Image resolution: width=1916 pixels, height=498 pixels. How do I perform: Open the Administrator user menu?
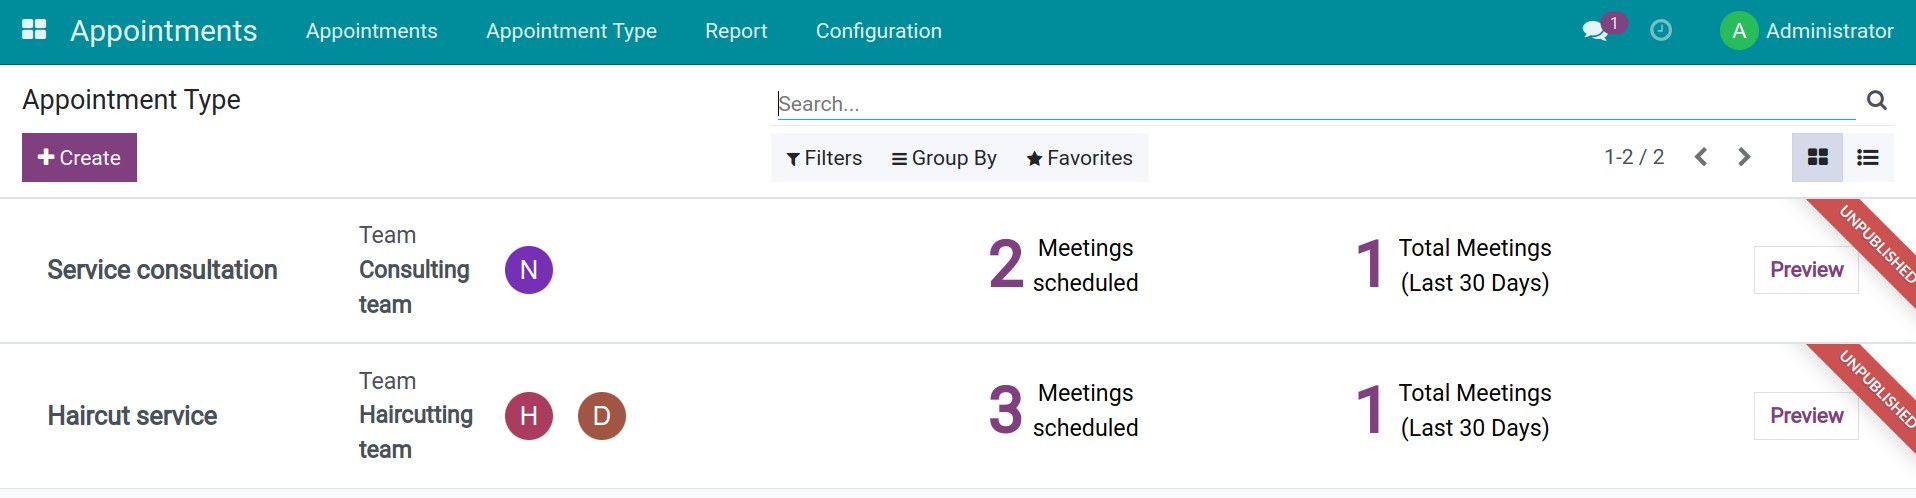point(1807,31)
